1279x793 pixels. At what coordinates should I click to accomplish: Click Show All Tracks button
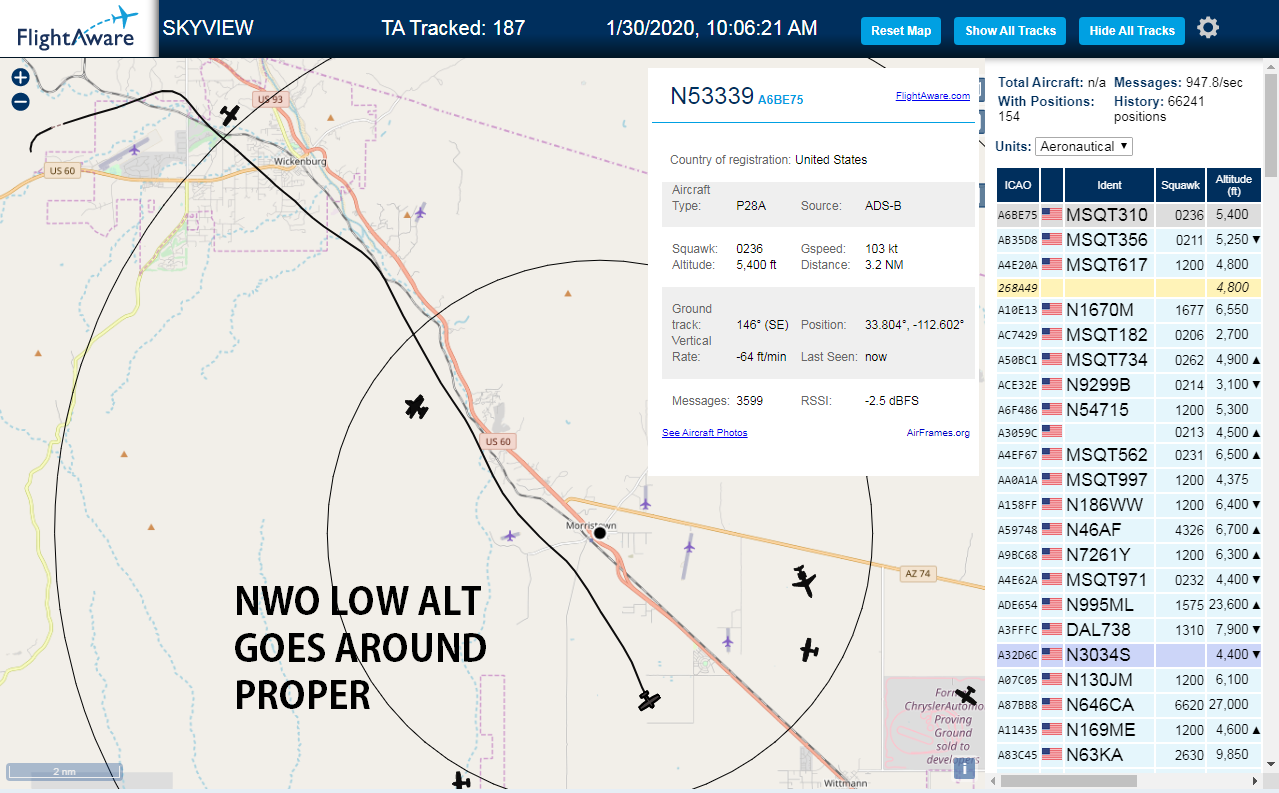1010,31
